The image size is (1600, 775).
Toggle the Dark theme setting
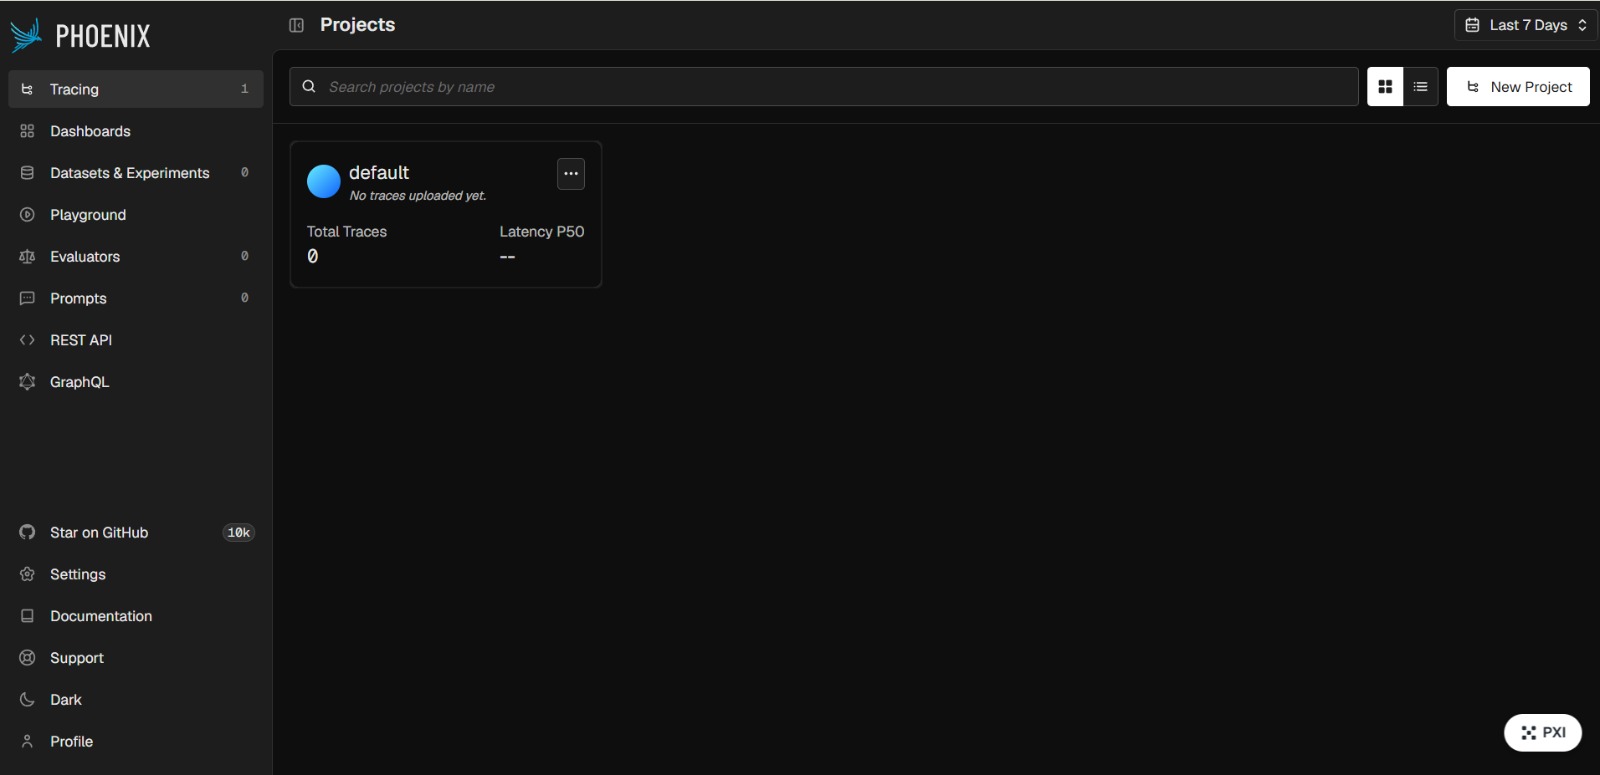[136, 700]
